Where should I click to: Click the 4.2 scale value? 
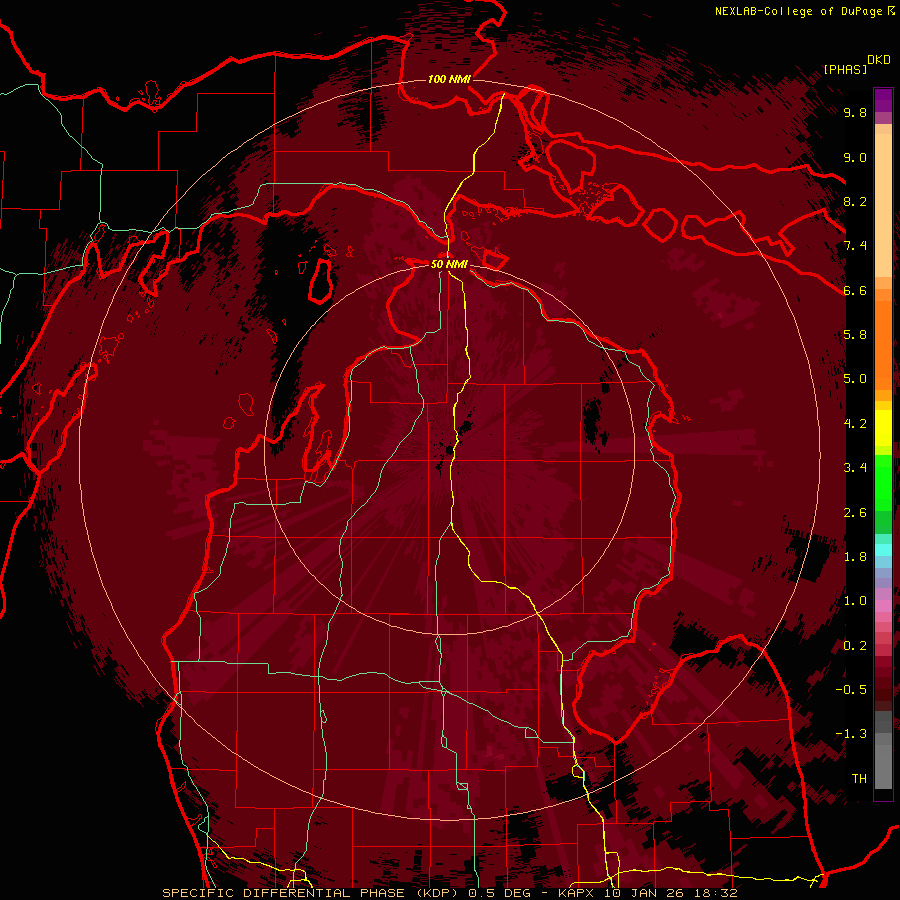click(855, 424)
